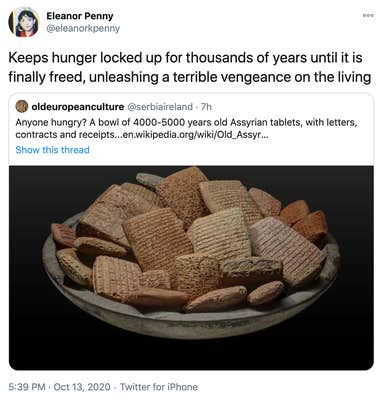
Task: Visit the @eleanorkpenny handle
Action: tap(83, 28)
